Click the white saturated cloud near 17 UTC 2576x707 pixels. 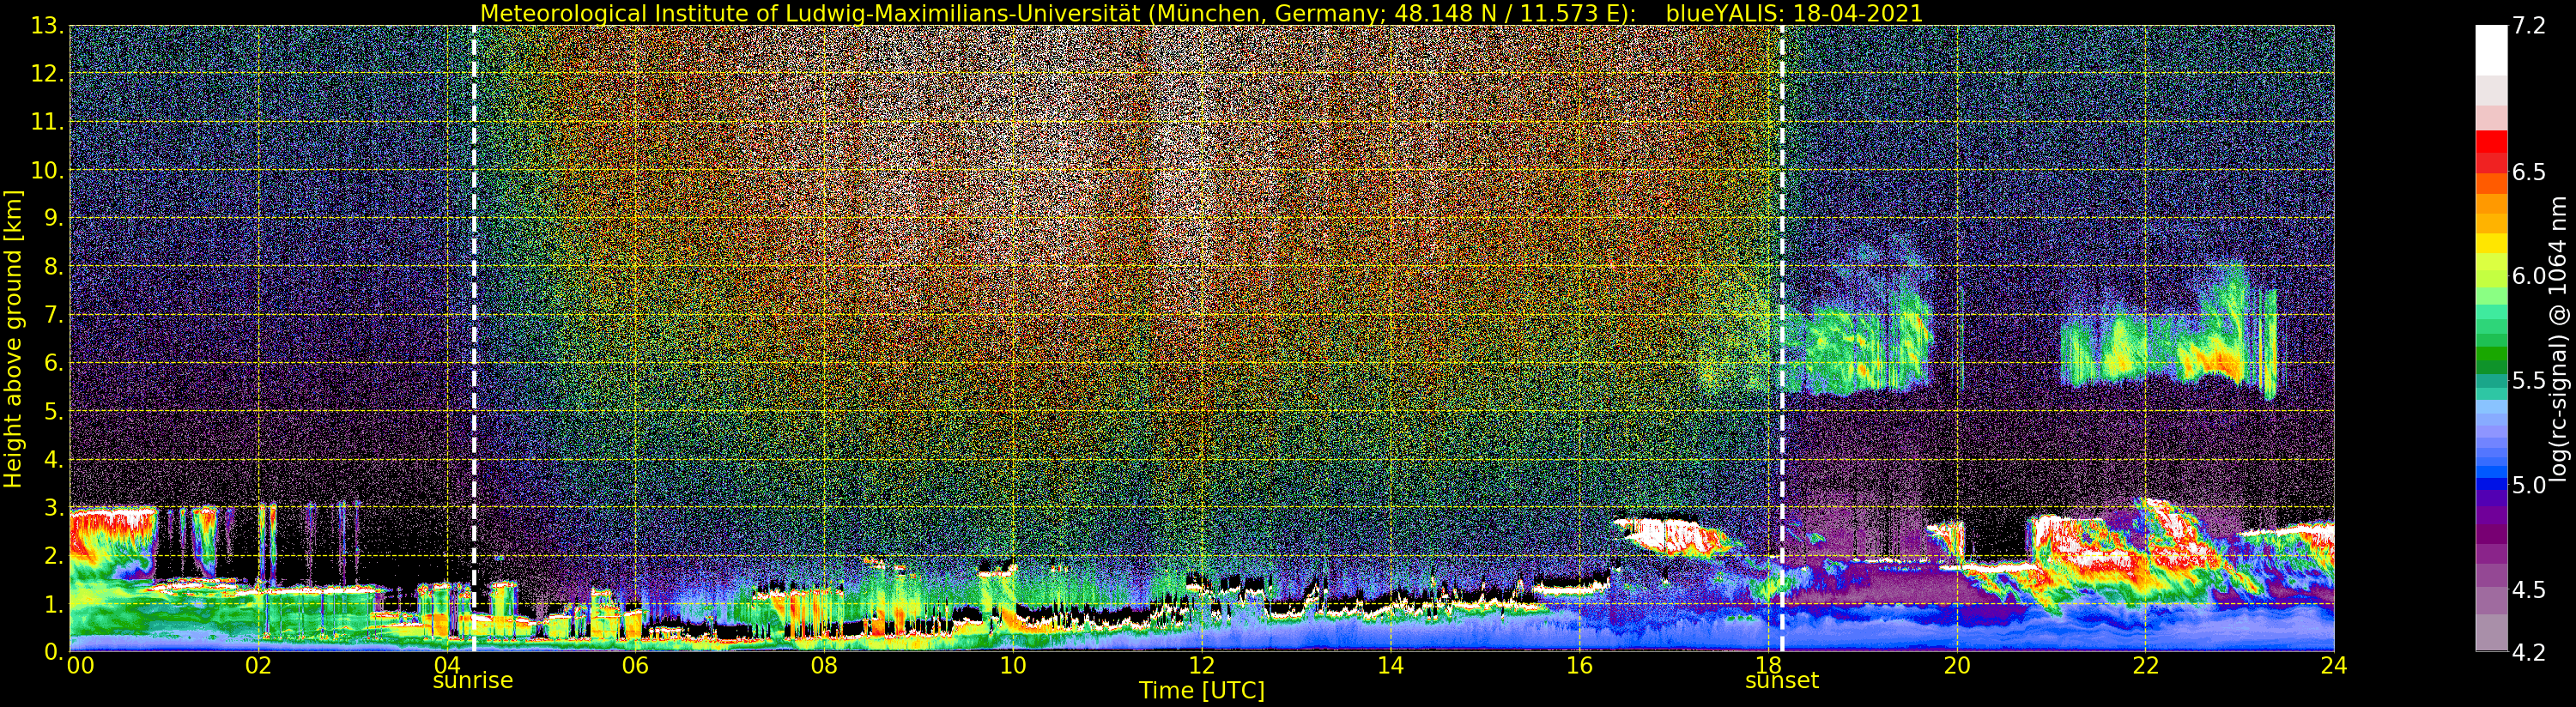pos(1675,535)
